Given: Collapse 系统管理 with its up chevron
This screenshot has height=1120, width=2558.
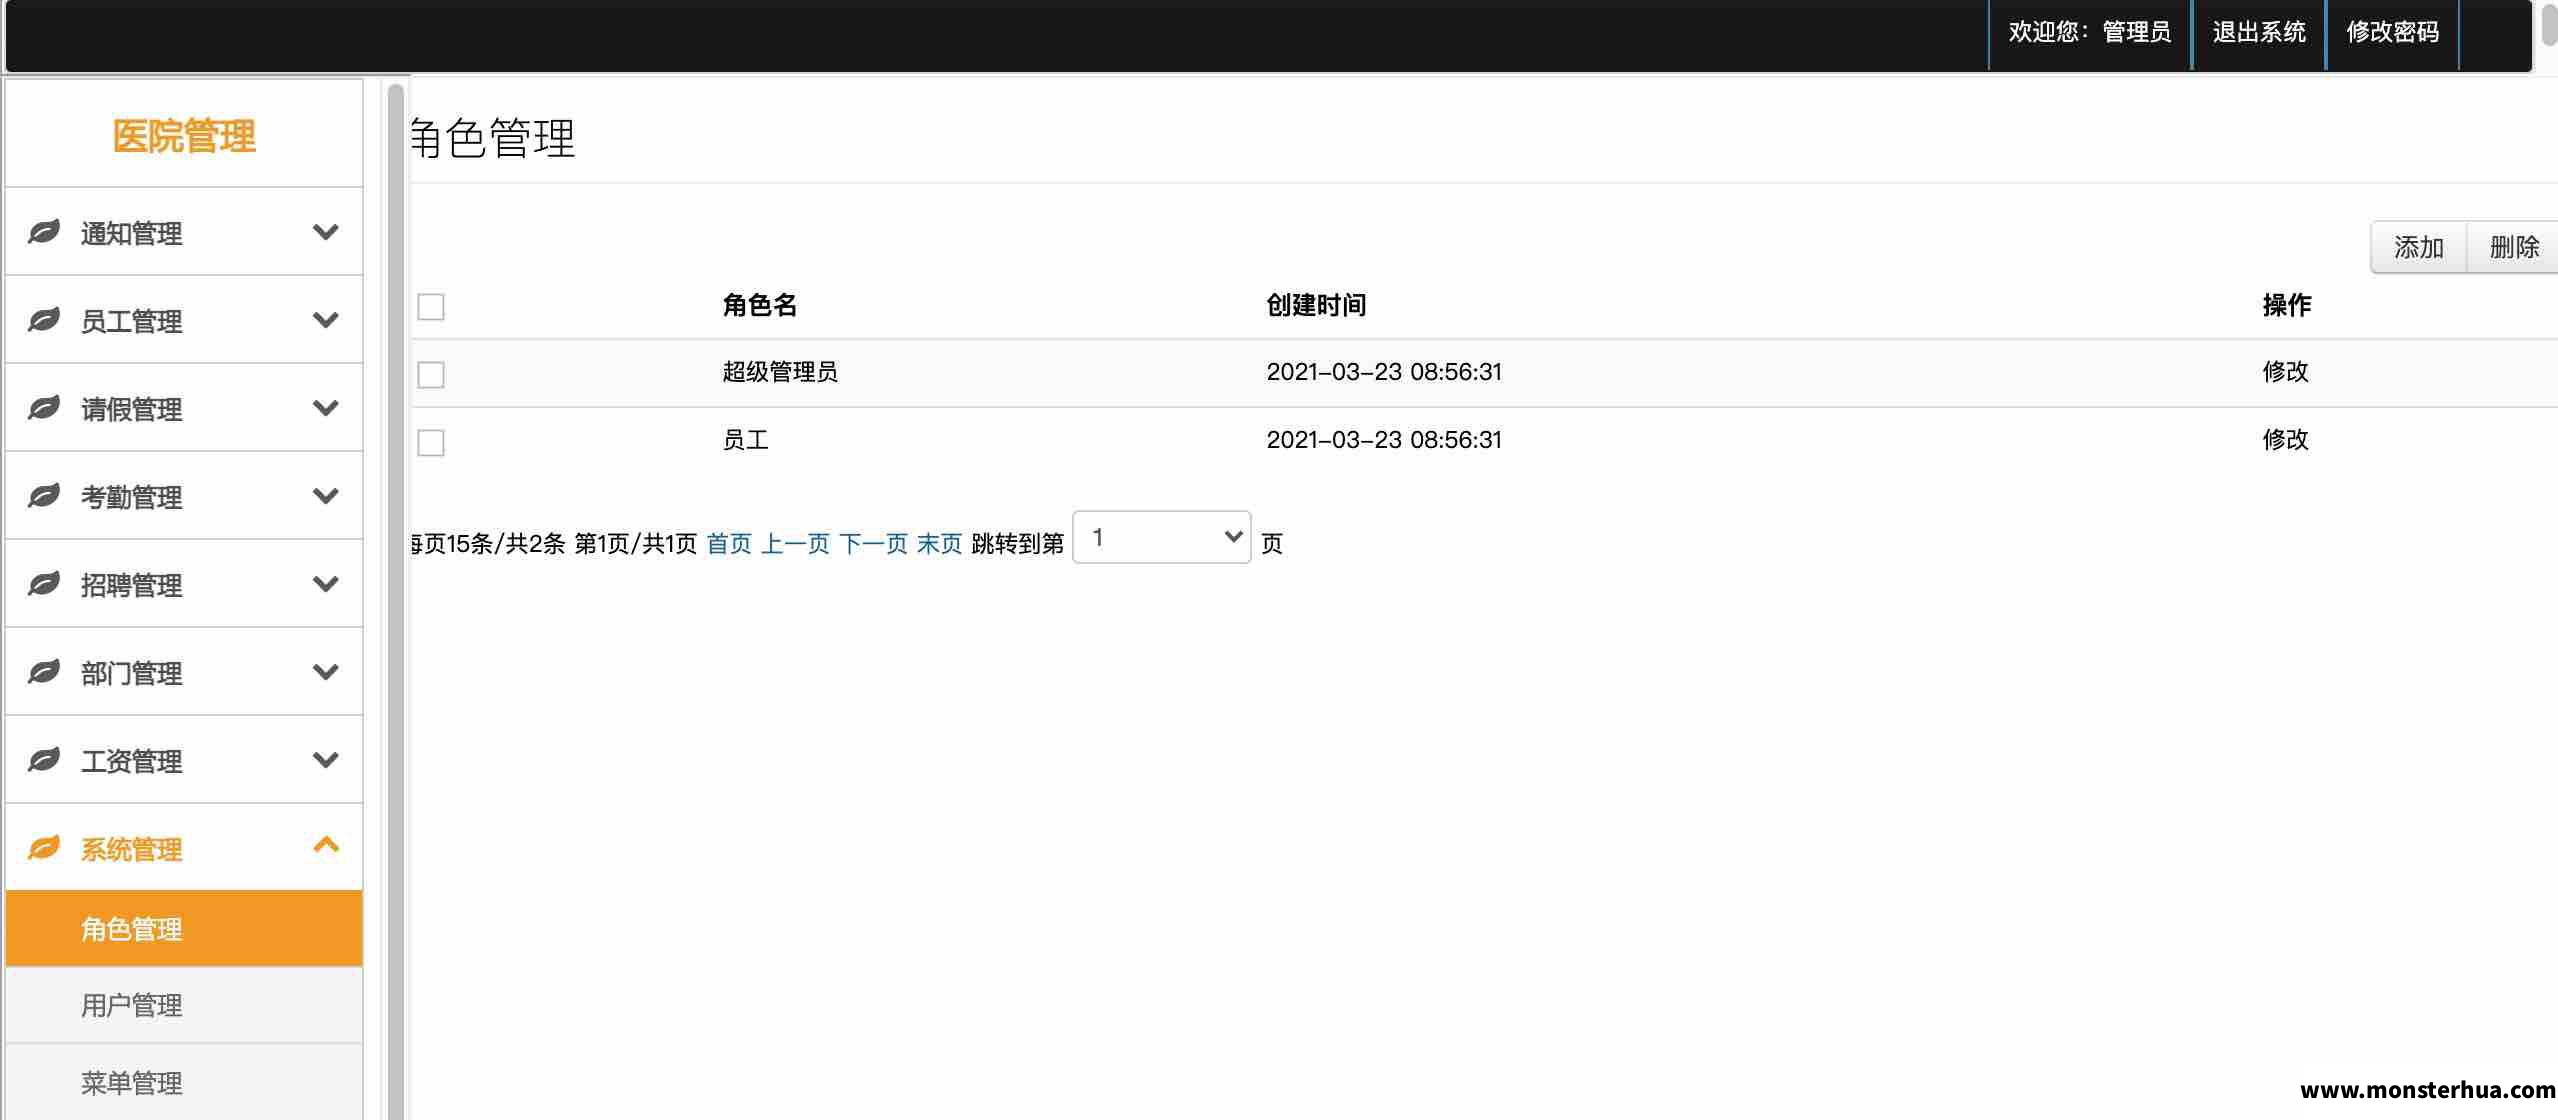Looking at the screenshot, I should (325, 845).
